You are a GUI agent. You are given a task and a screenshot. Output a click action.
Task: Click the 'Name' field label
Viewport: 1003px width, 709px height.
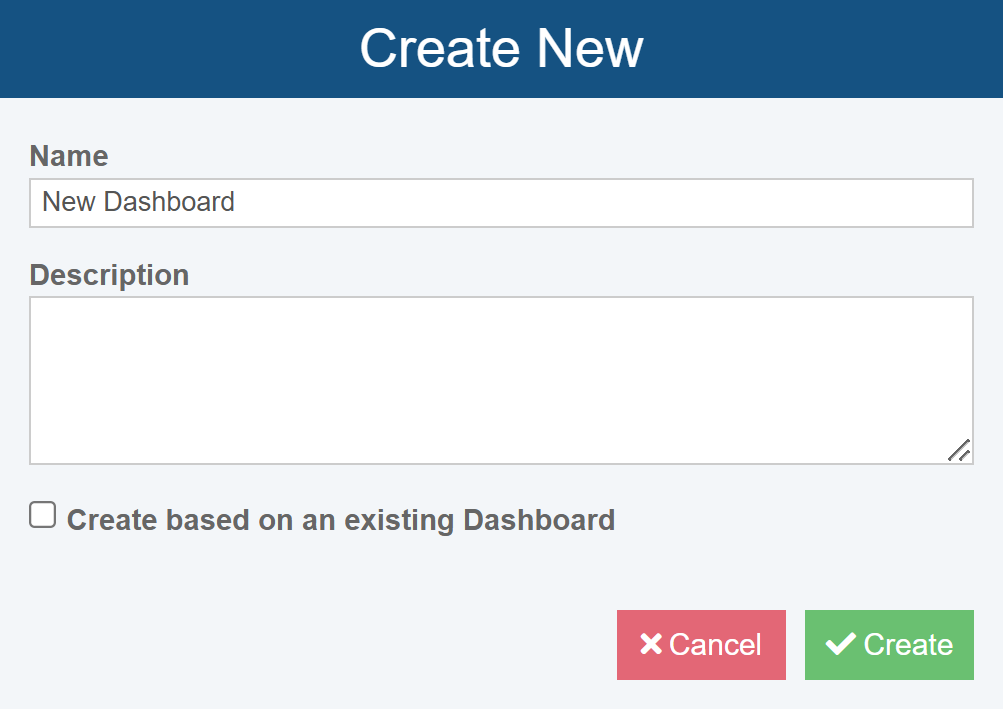[69, 156]
